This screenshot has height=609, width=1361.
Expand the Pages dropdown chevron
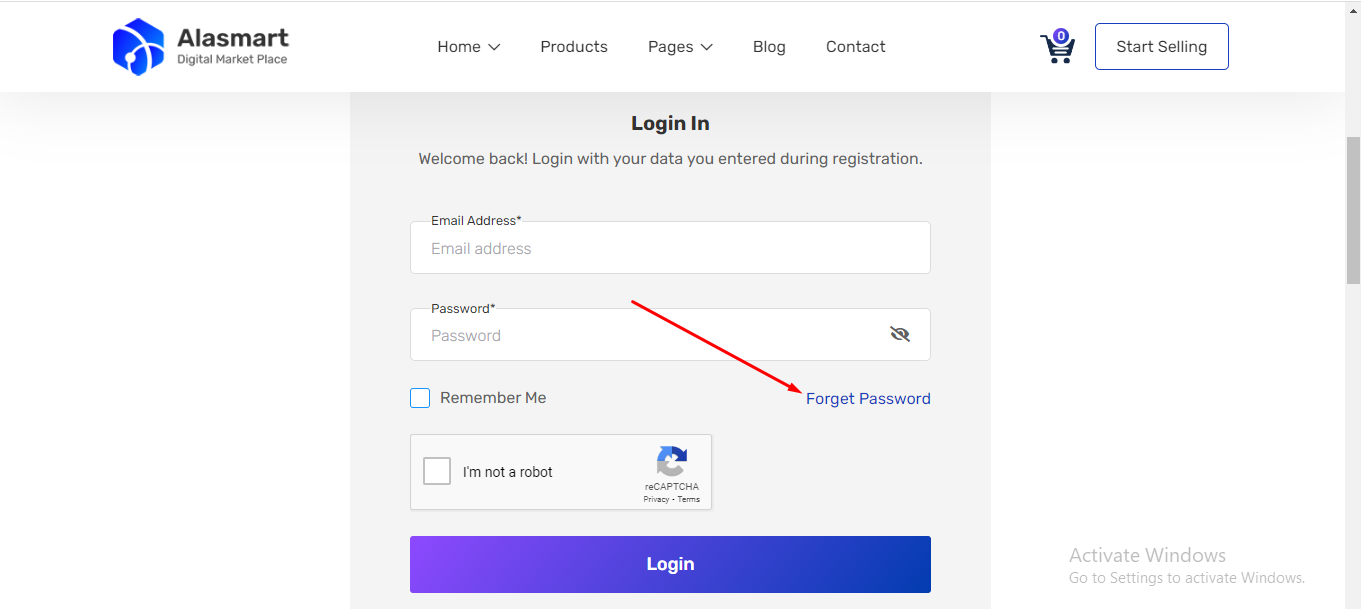click(706, 47)
